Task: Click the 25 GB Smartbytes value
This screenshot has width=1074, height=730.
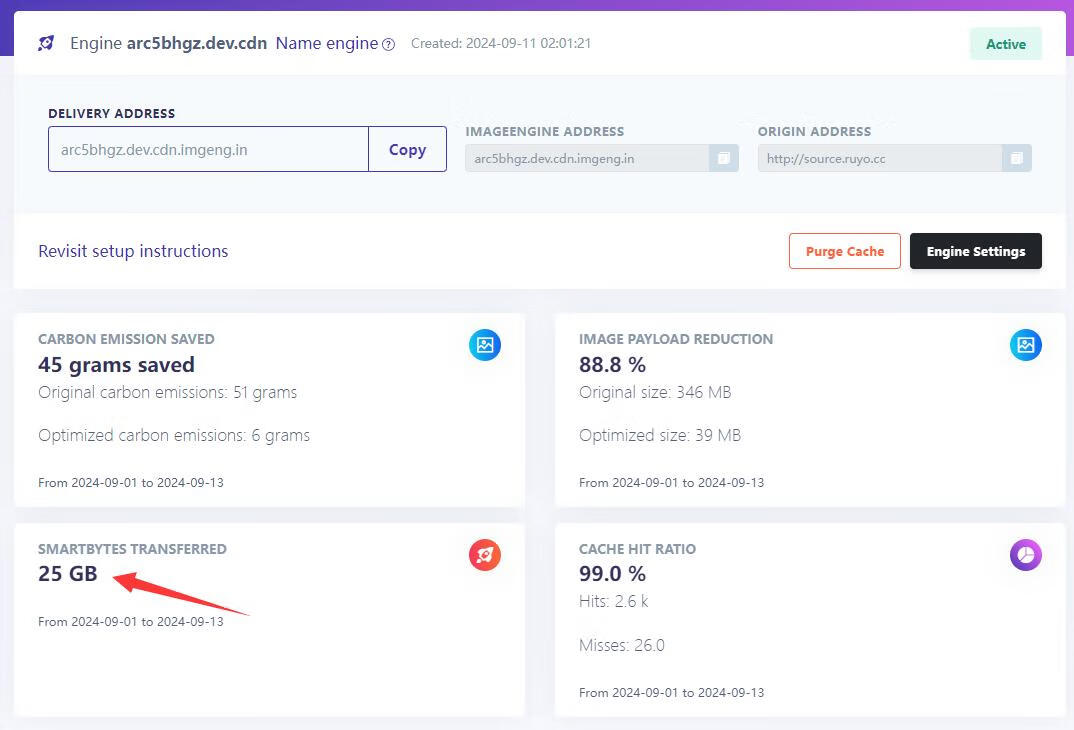Action: (68, 574)
